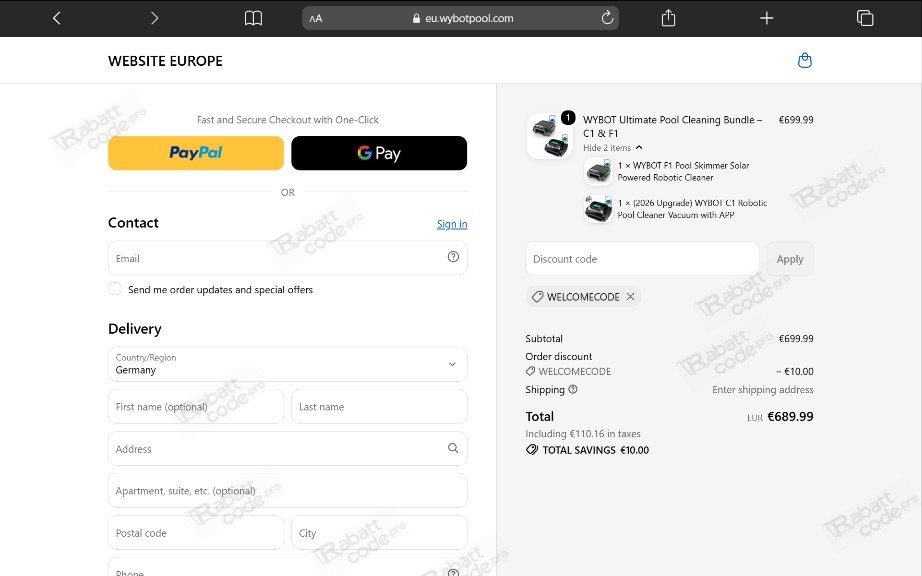Check Send me order updates and special offers
Image resolution: width=922 pixels, height=576 pixels.
[115, 289]
